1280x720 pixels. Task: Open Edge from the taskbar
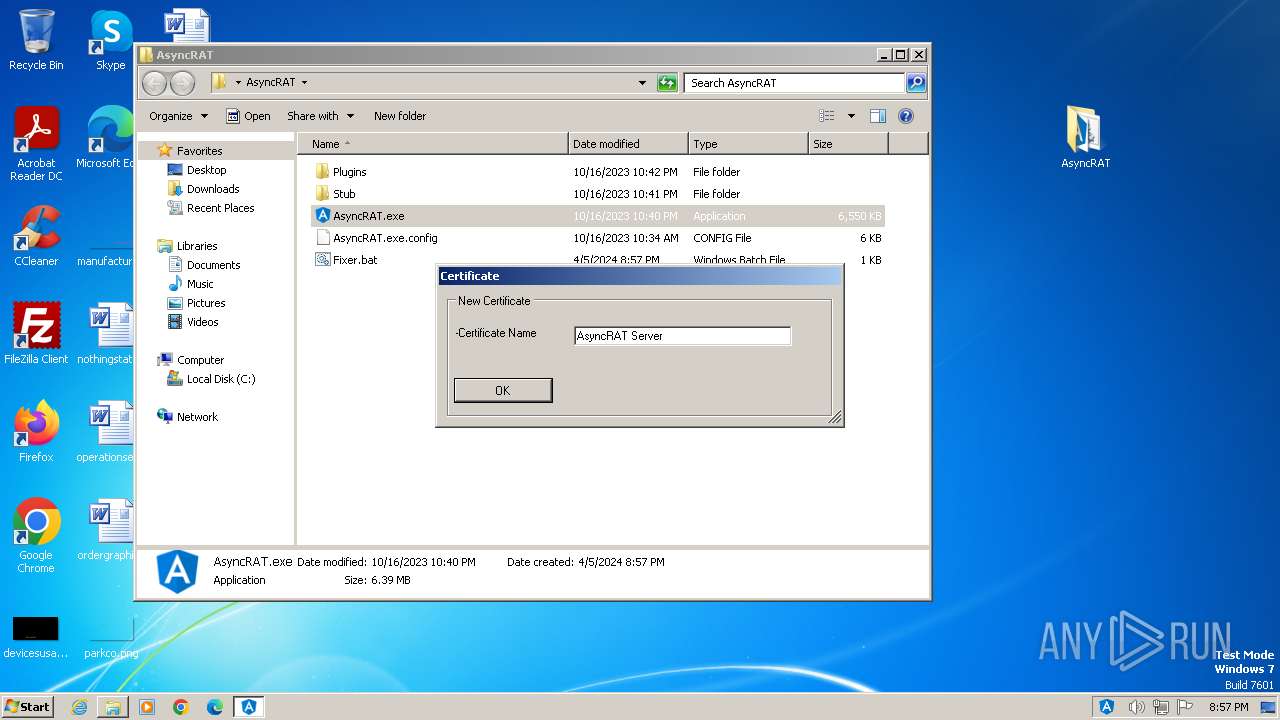tap(215, 707)
